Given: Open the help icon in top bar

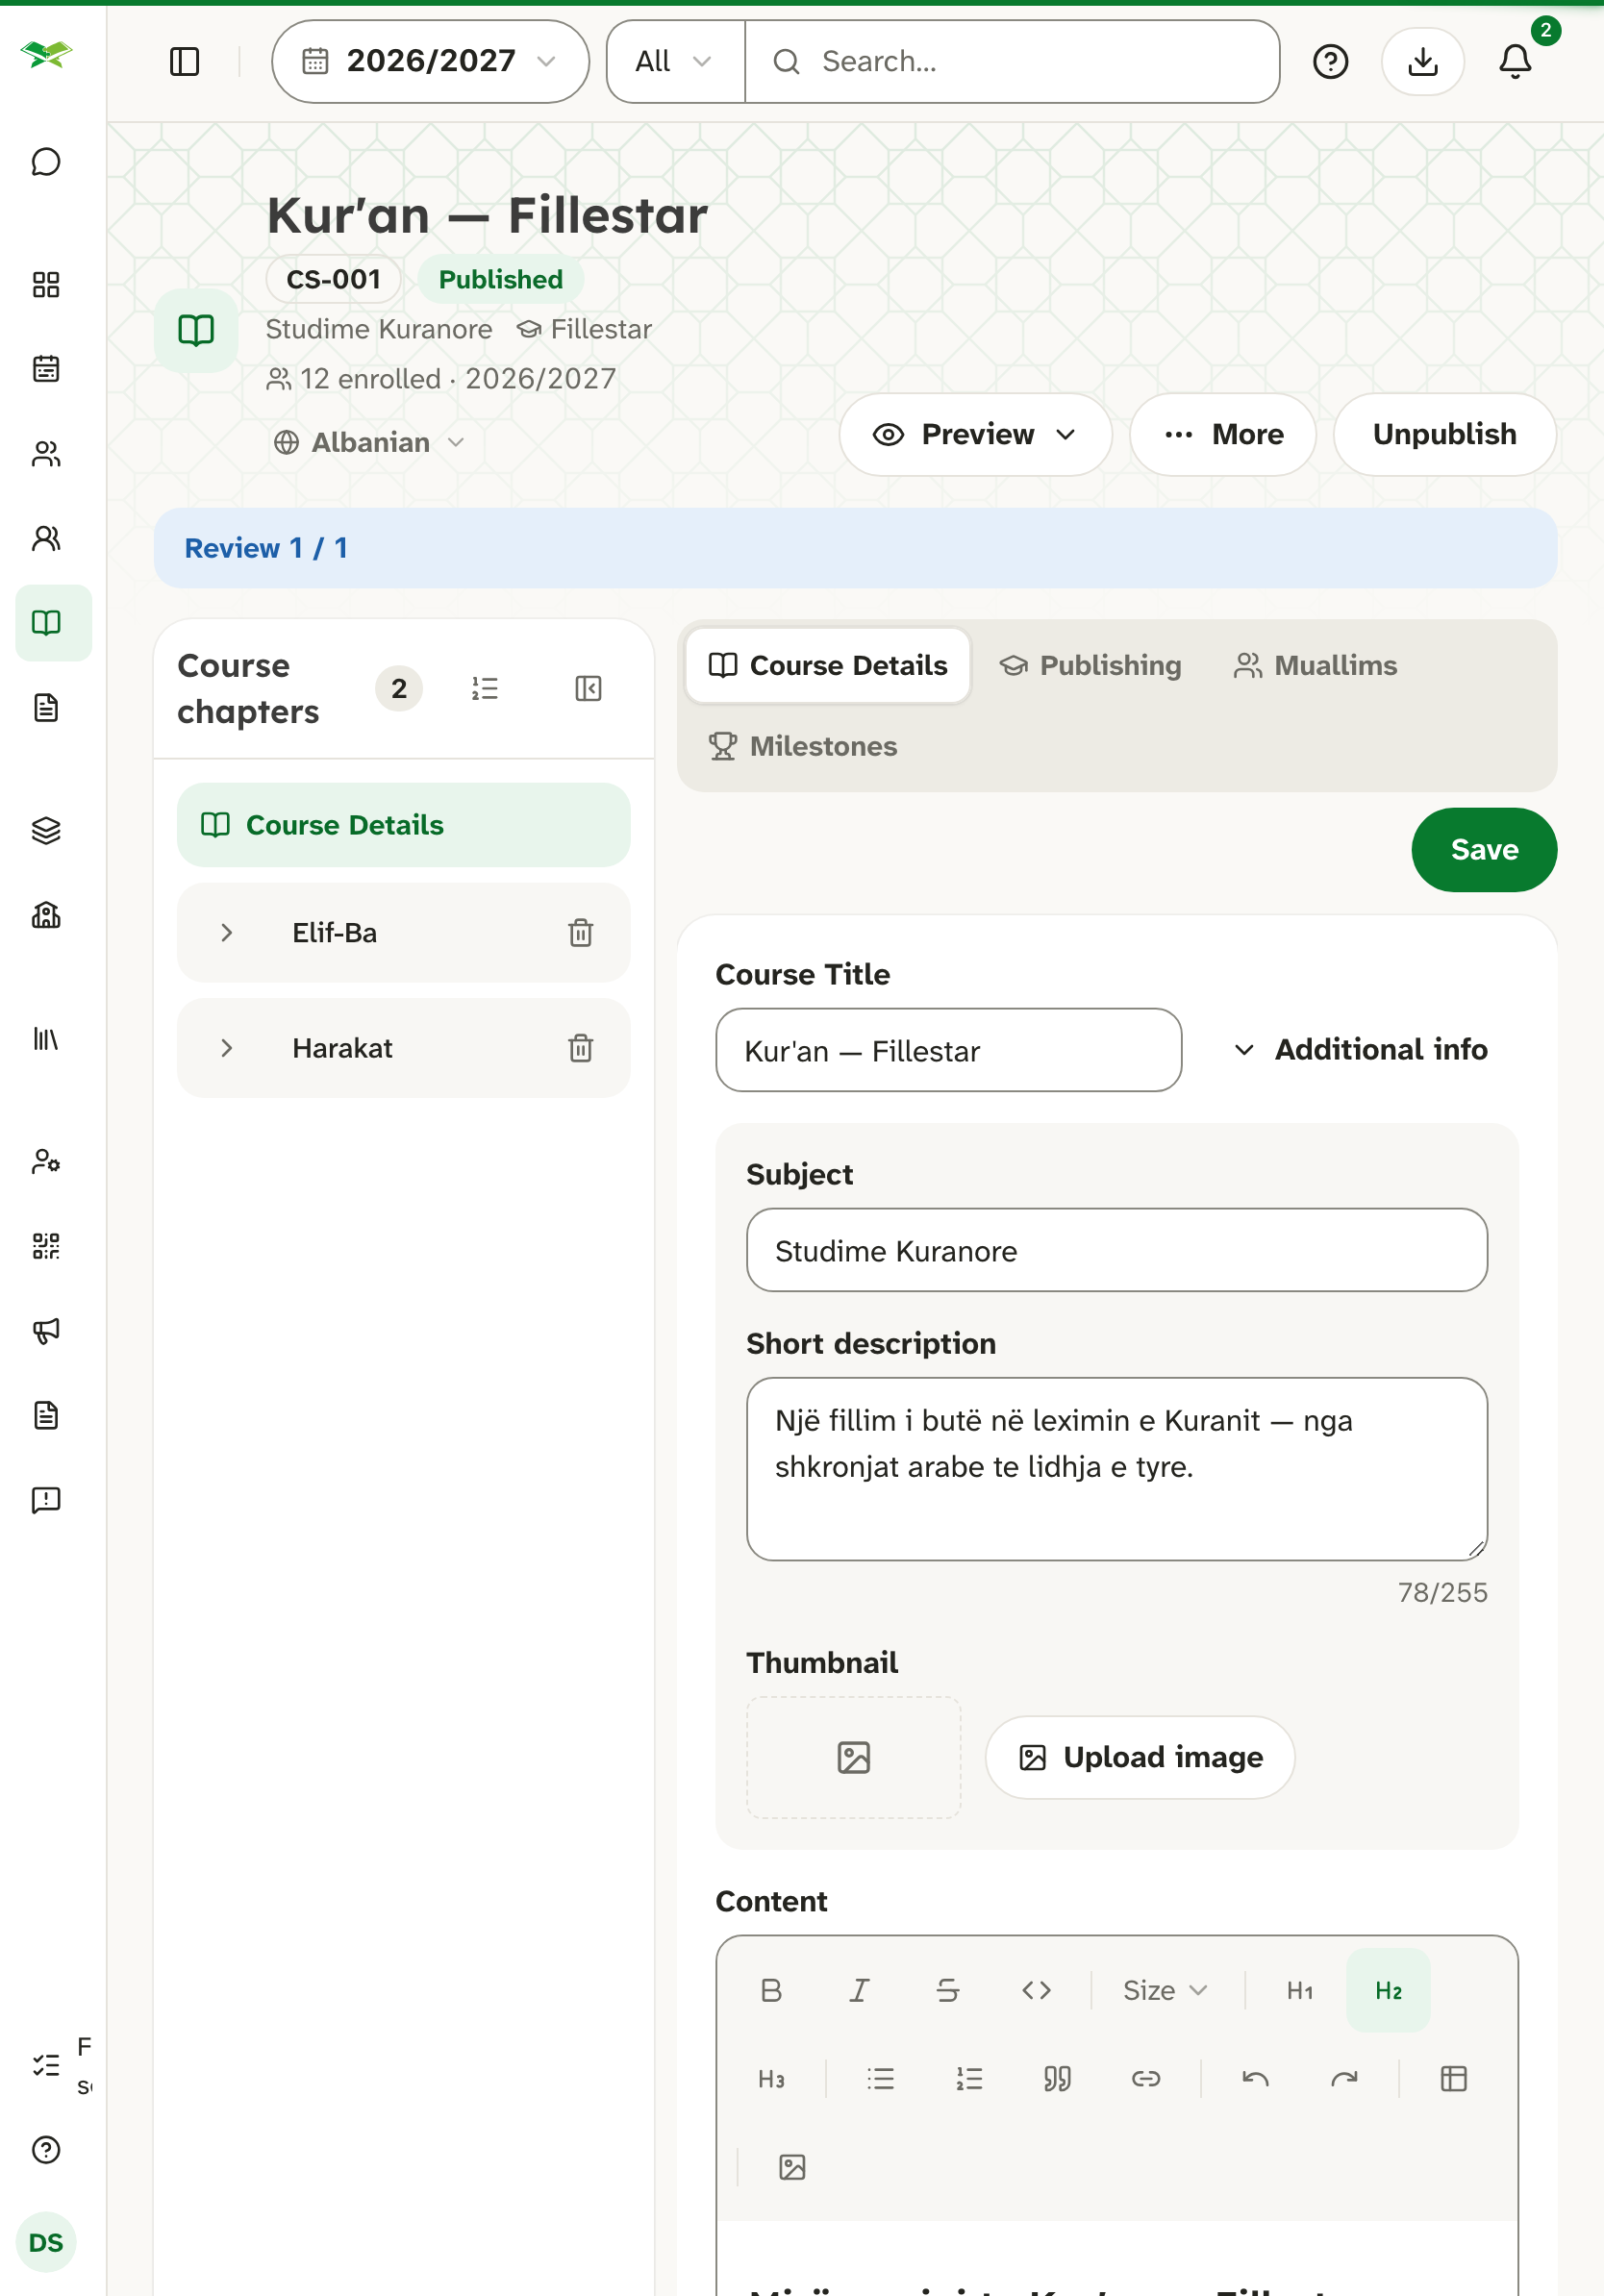Looking at the screenshot, I should [1331, 62].
